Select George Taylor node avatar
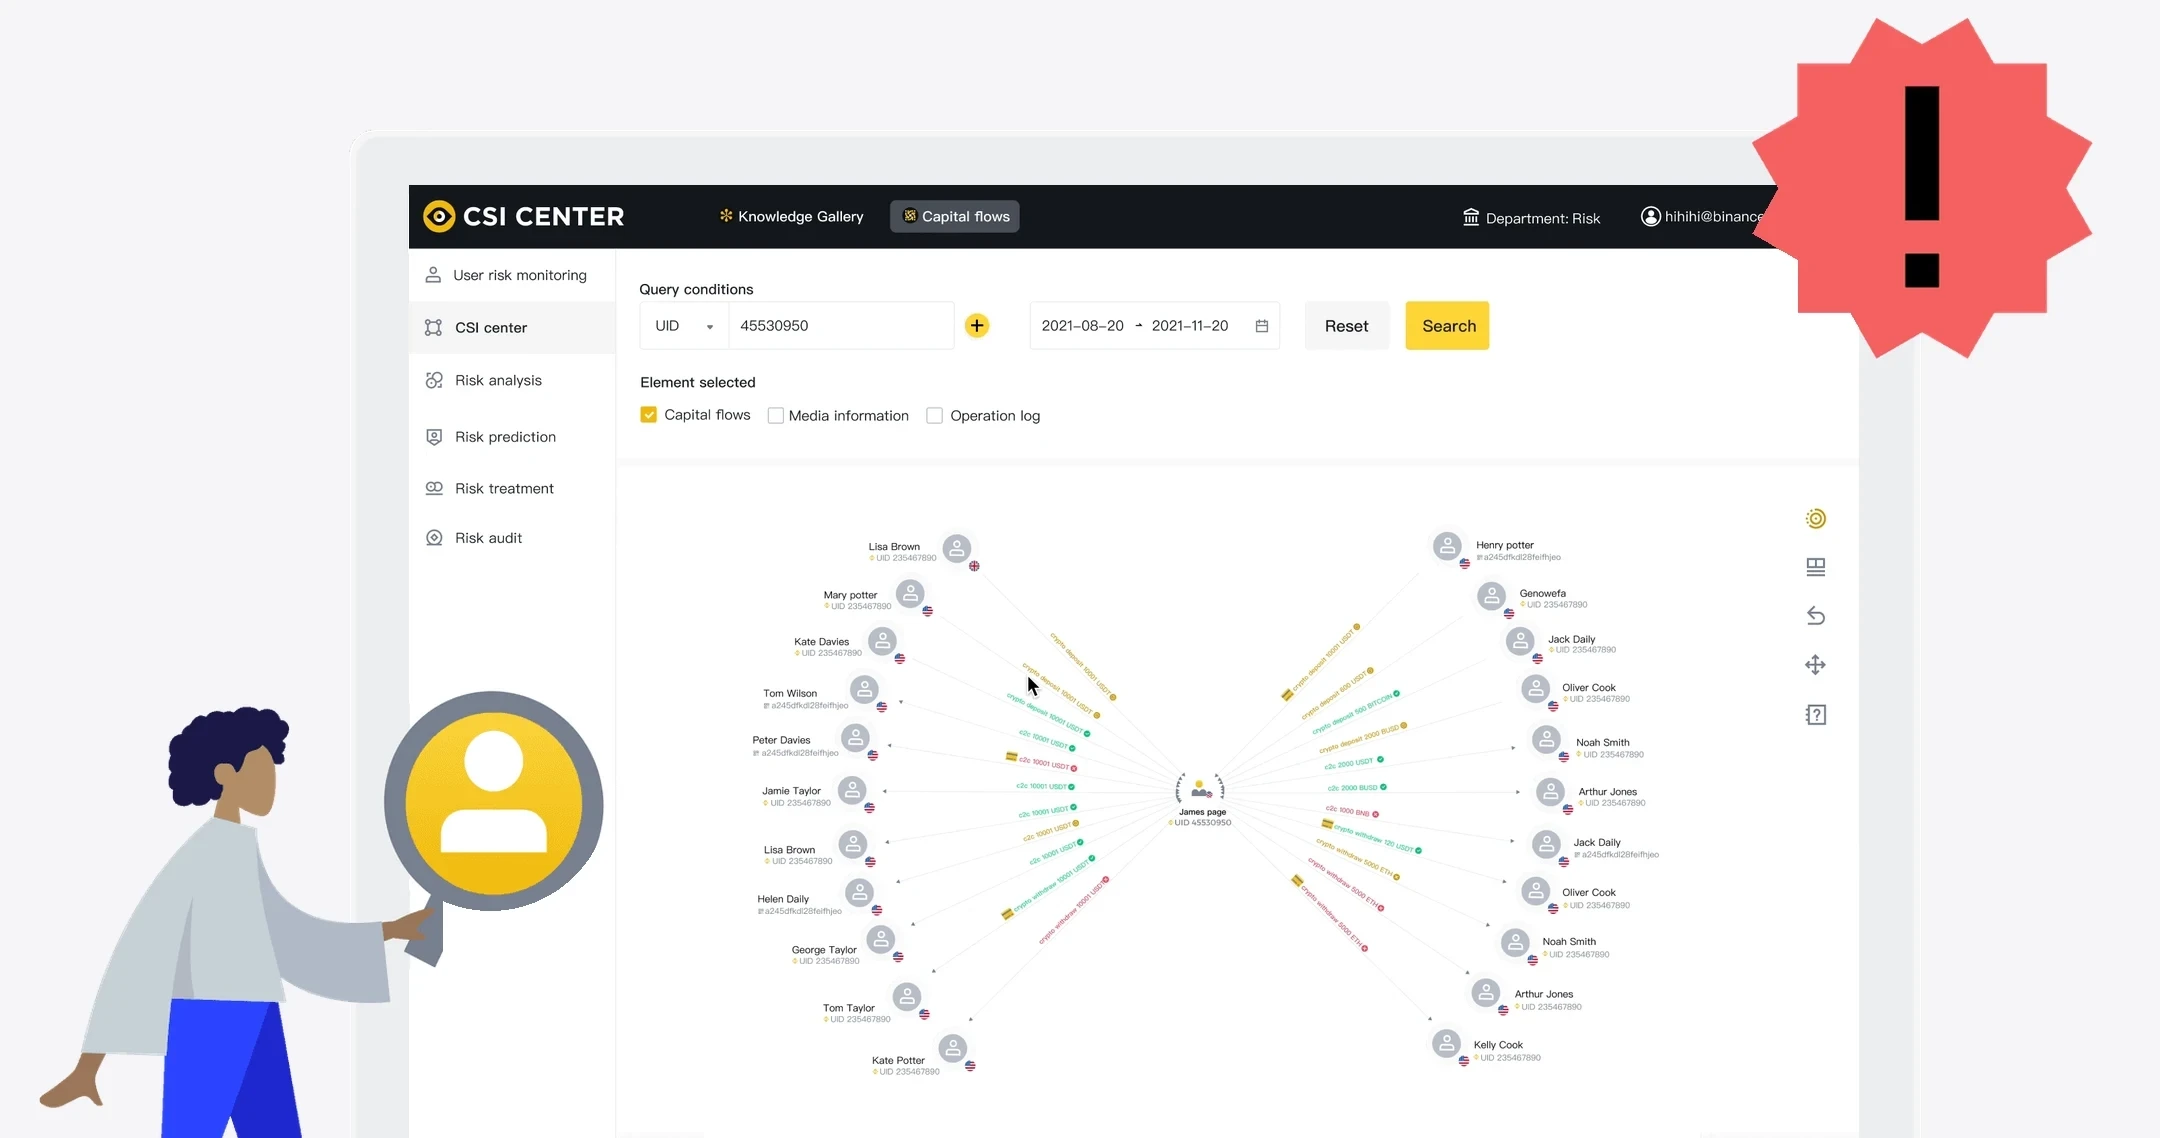The height and width of the screenshot is (1138, 2160). [x=880, y=939]
